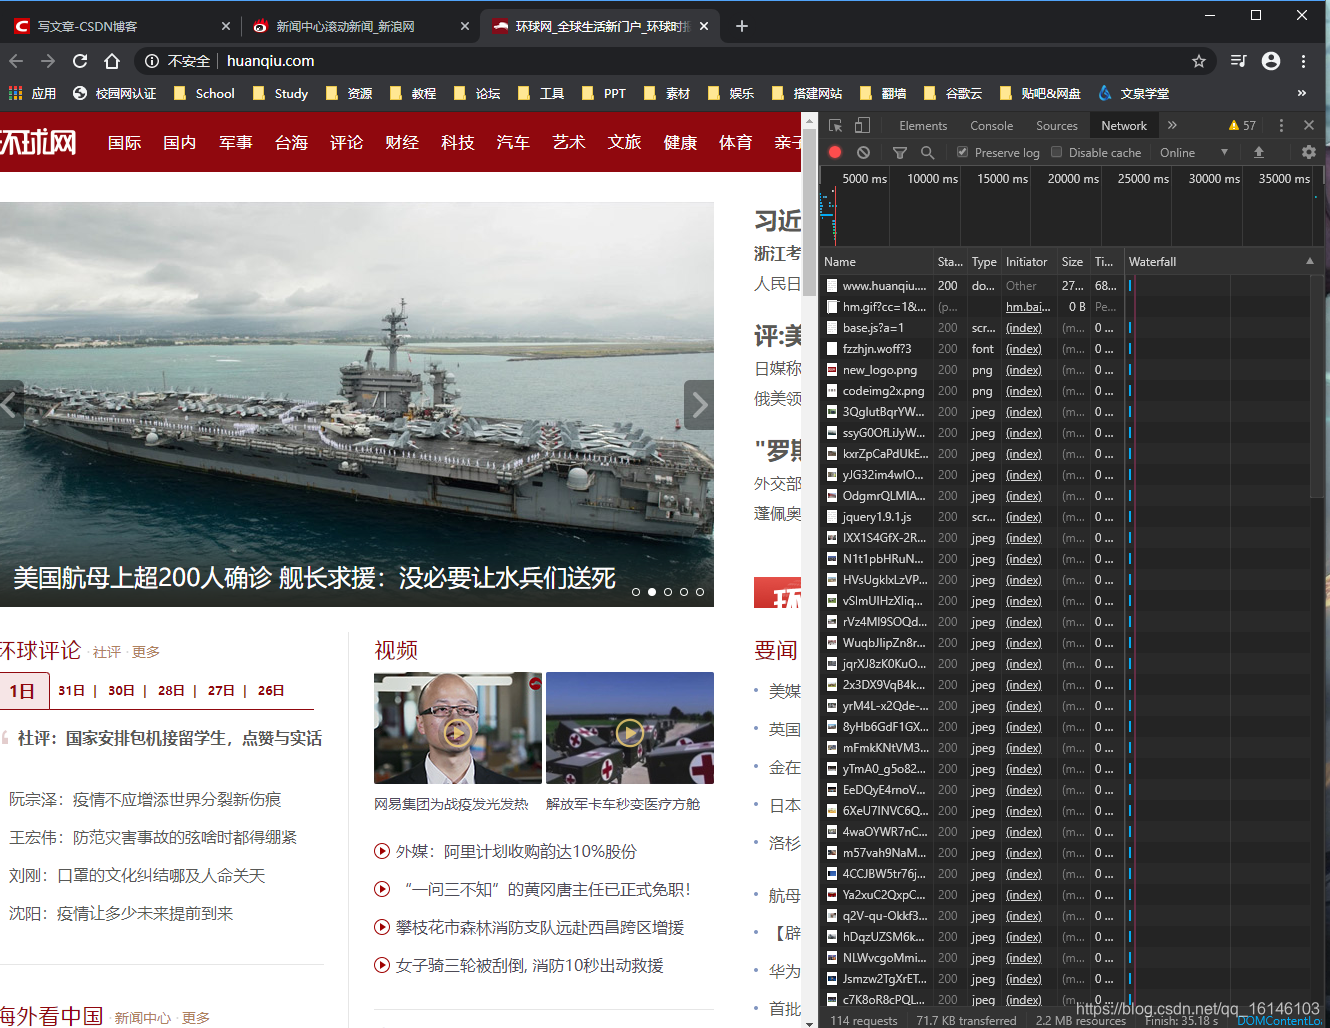Screen dimensions: 1330x1028
Task: Switch to the Elements tab
Action: (923, 125)
